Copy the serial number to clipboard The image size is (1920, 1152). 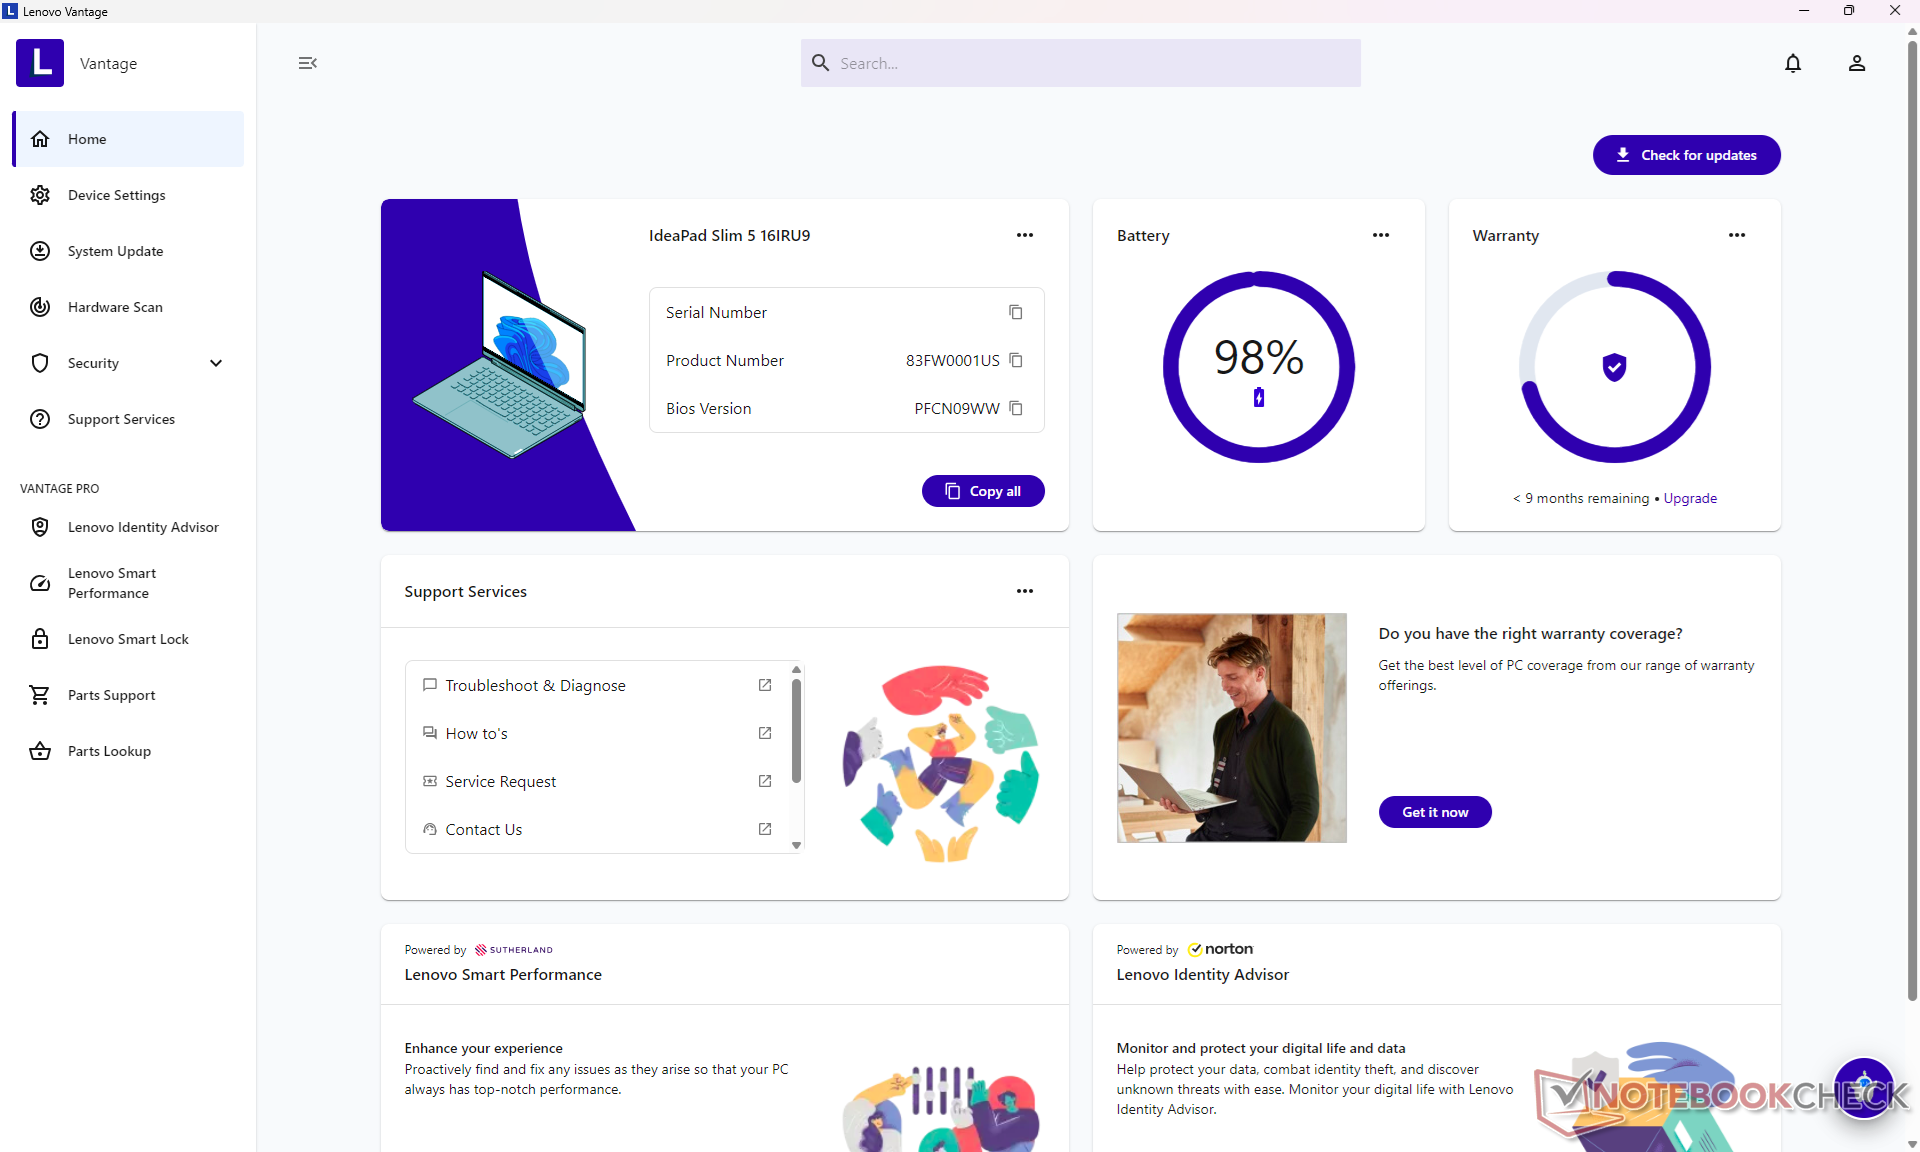pos(1015,312)
